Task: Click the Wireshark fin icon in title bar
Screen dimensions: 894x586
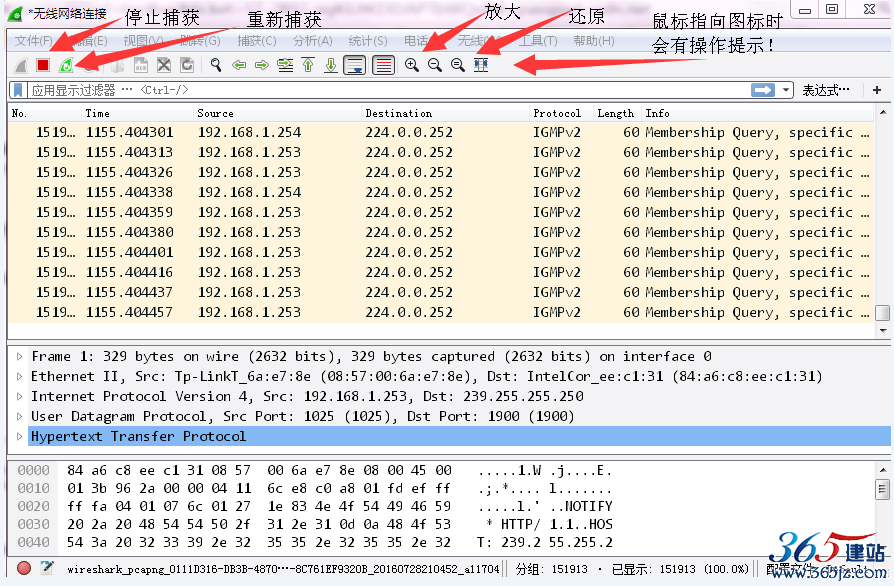Action: coord(15,14)
